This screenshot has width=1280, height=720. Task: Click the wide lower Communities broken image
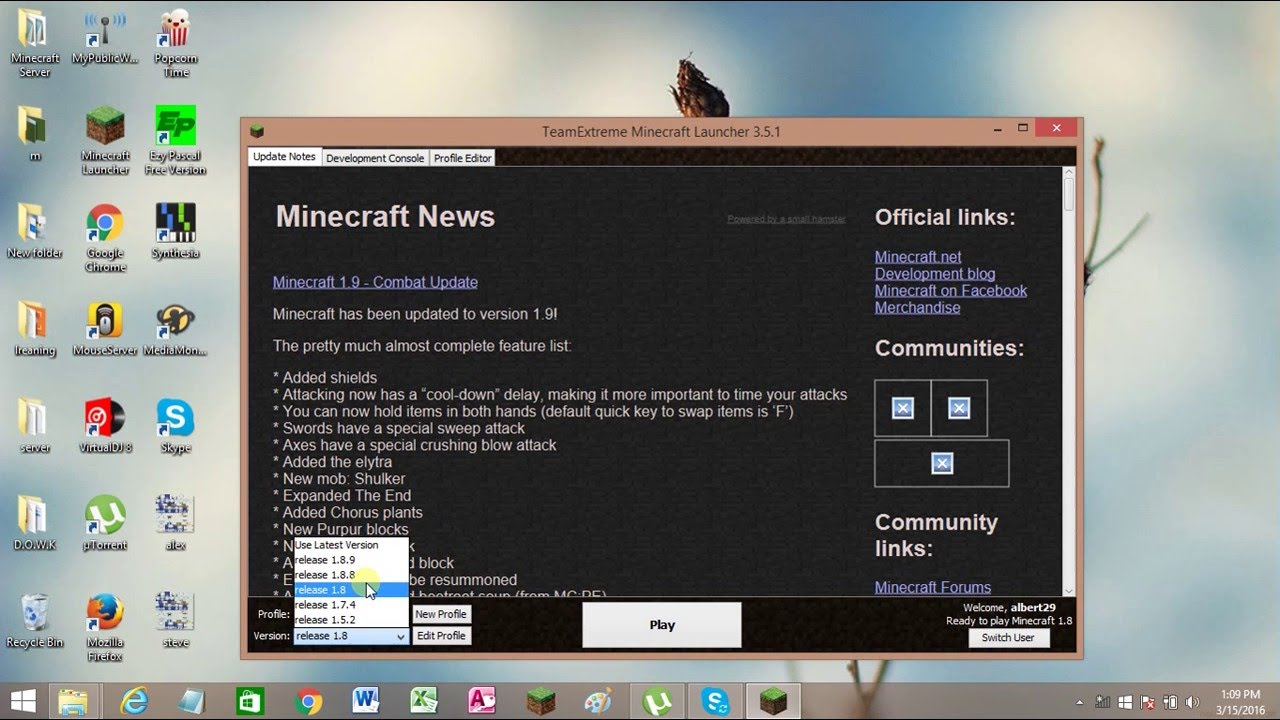pyautogui.click(x=942, y=463)
